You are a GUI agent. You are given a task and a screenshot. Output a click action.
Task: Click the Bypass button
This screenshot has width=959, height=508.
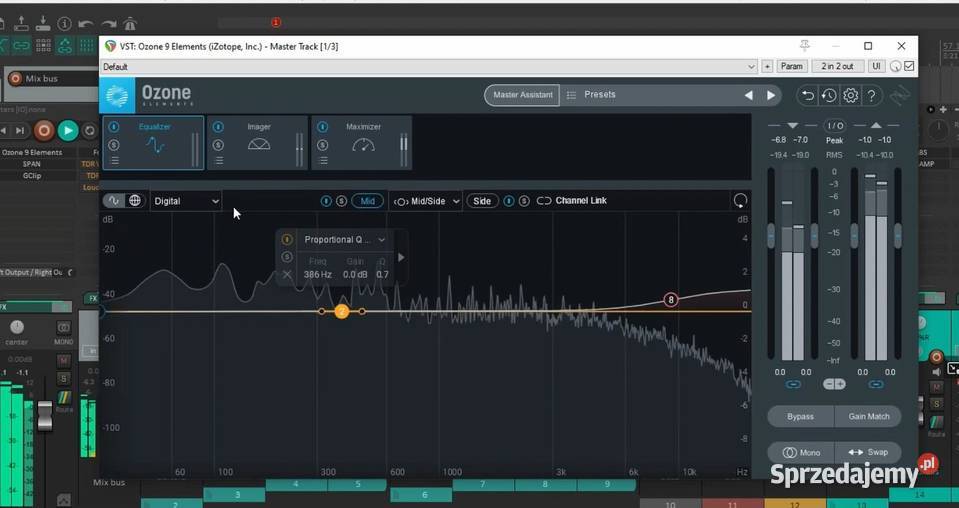tap(801, 416)
